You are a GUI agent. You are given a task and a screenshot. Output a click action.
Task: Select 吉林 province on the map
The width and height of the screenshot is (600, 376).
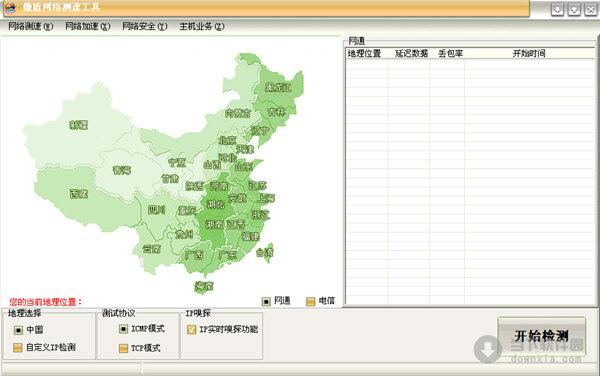276,112
